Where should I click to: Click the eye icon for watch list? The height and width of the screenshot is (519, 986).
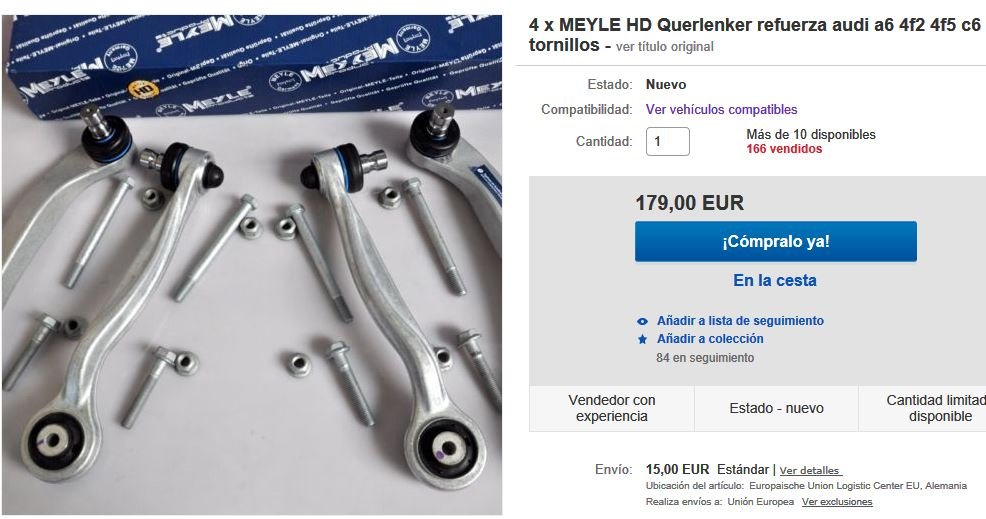point(642,321)
